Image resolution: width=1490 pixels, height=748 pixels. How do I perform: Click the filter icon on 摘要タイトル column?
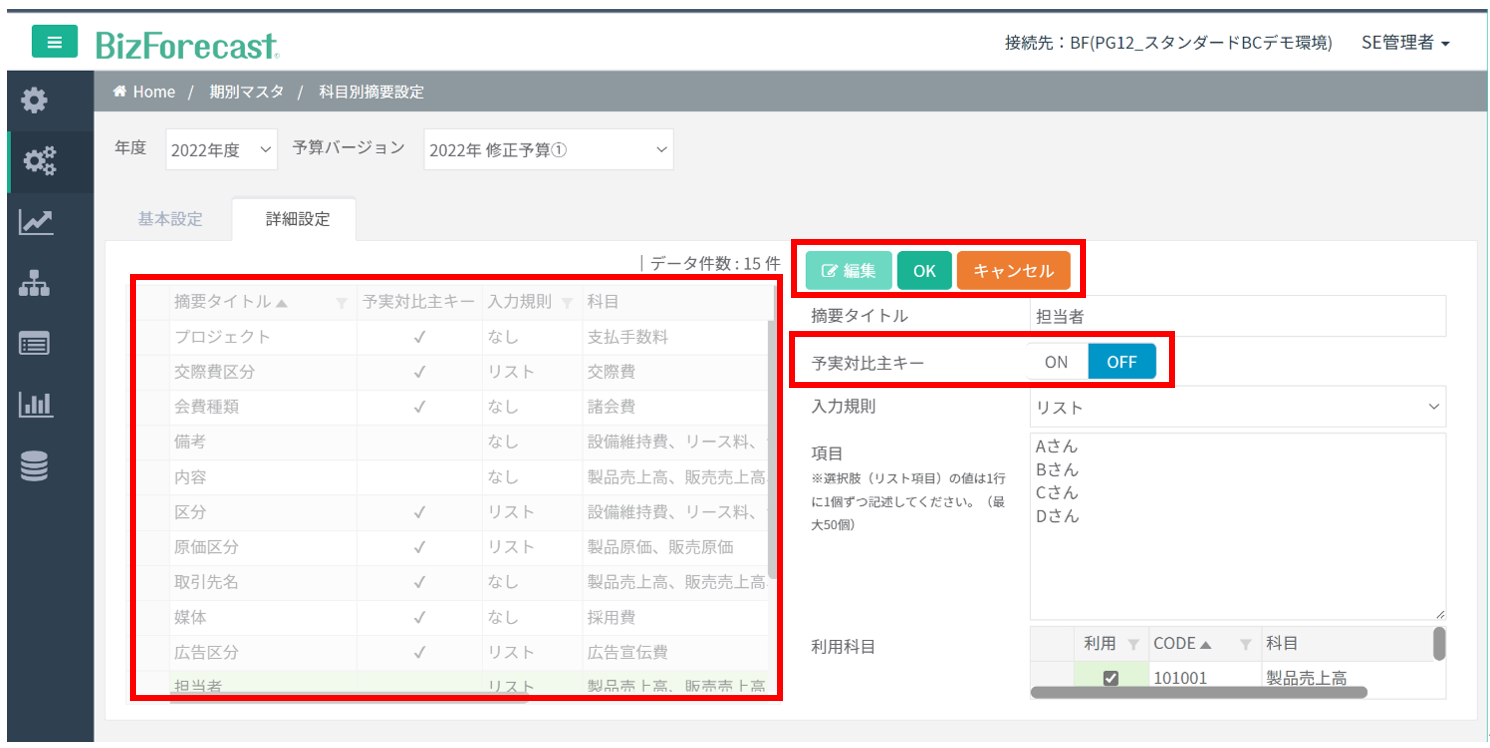point(341,302)
